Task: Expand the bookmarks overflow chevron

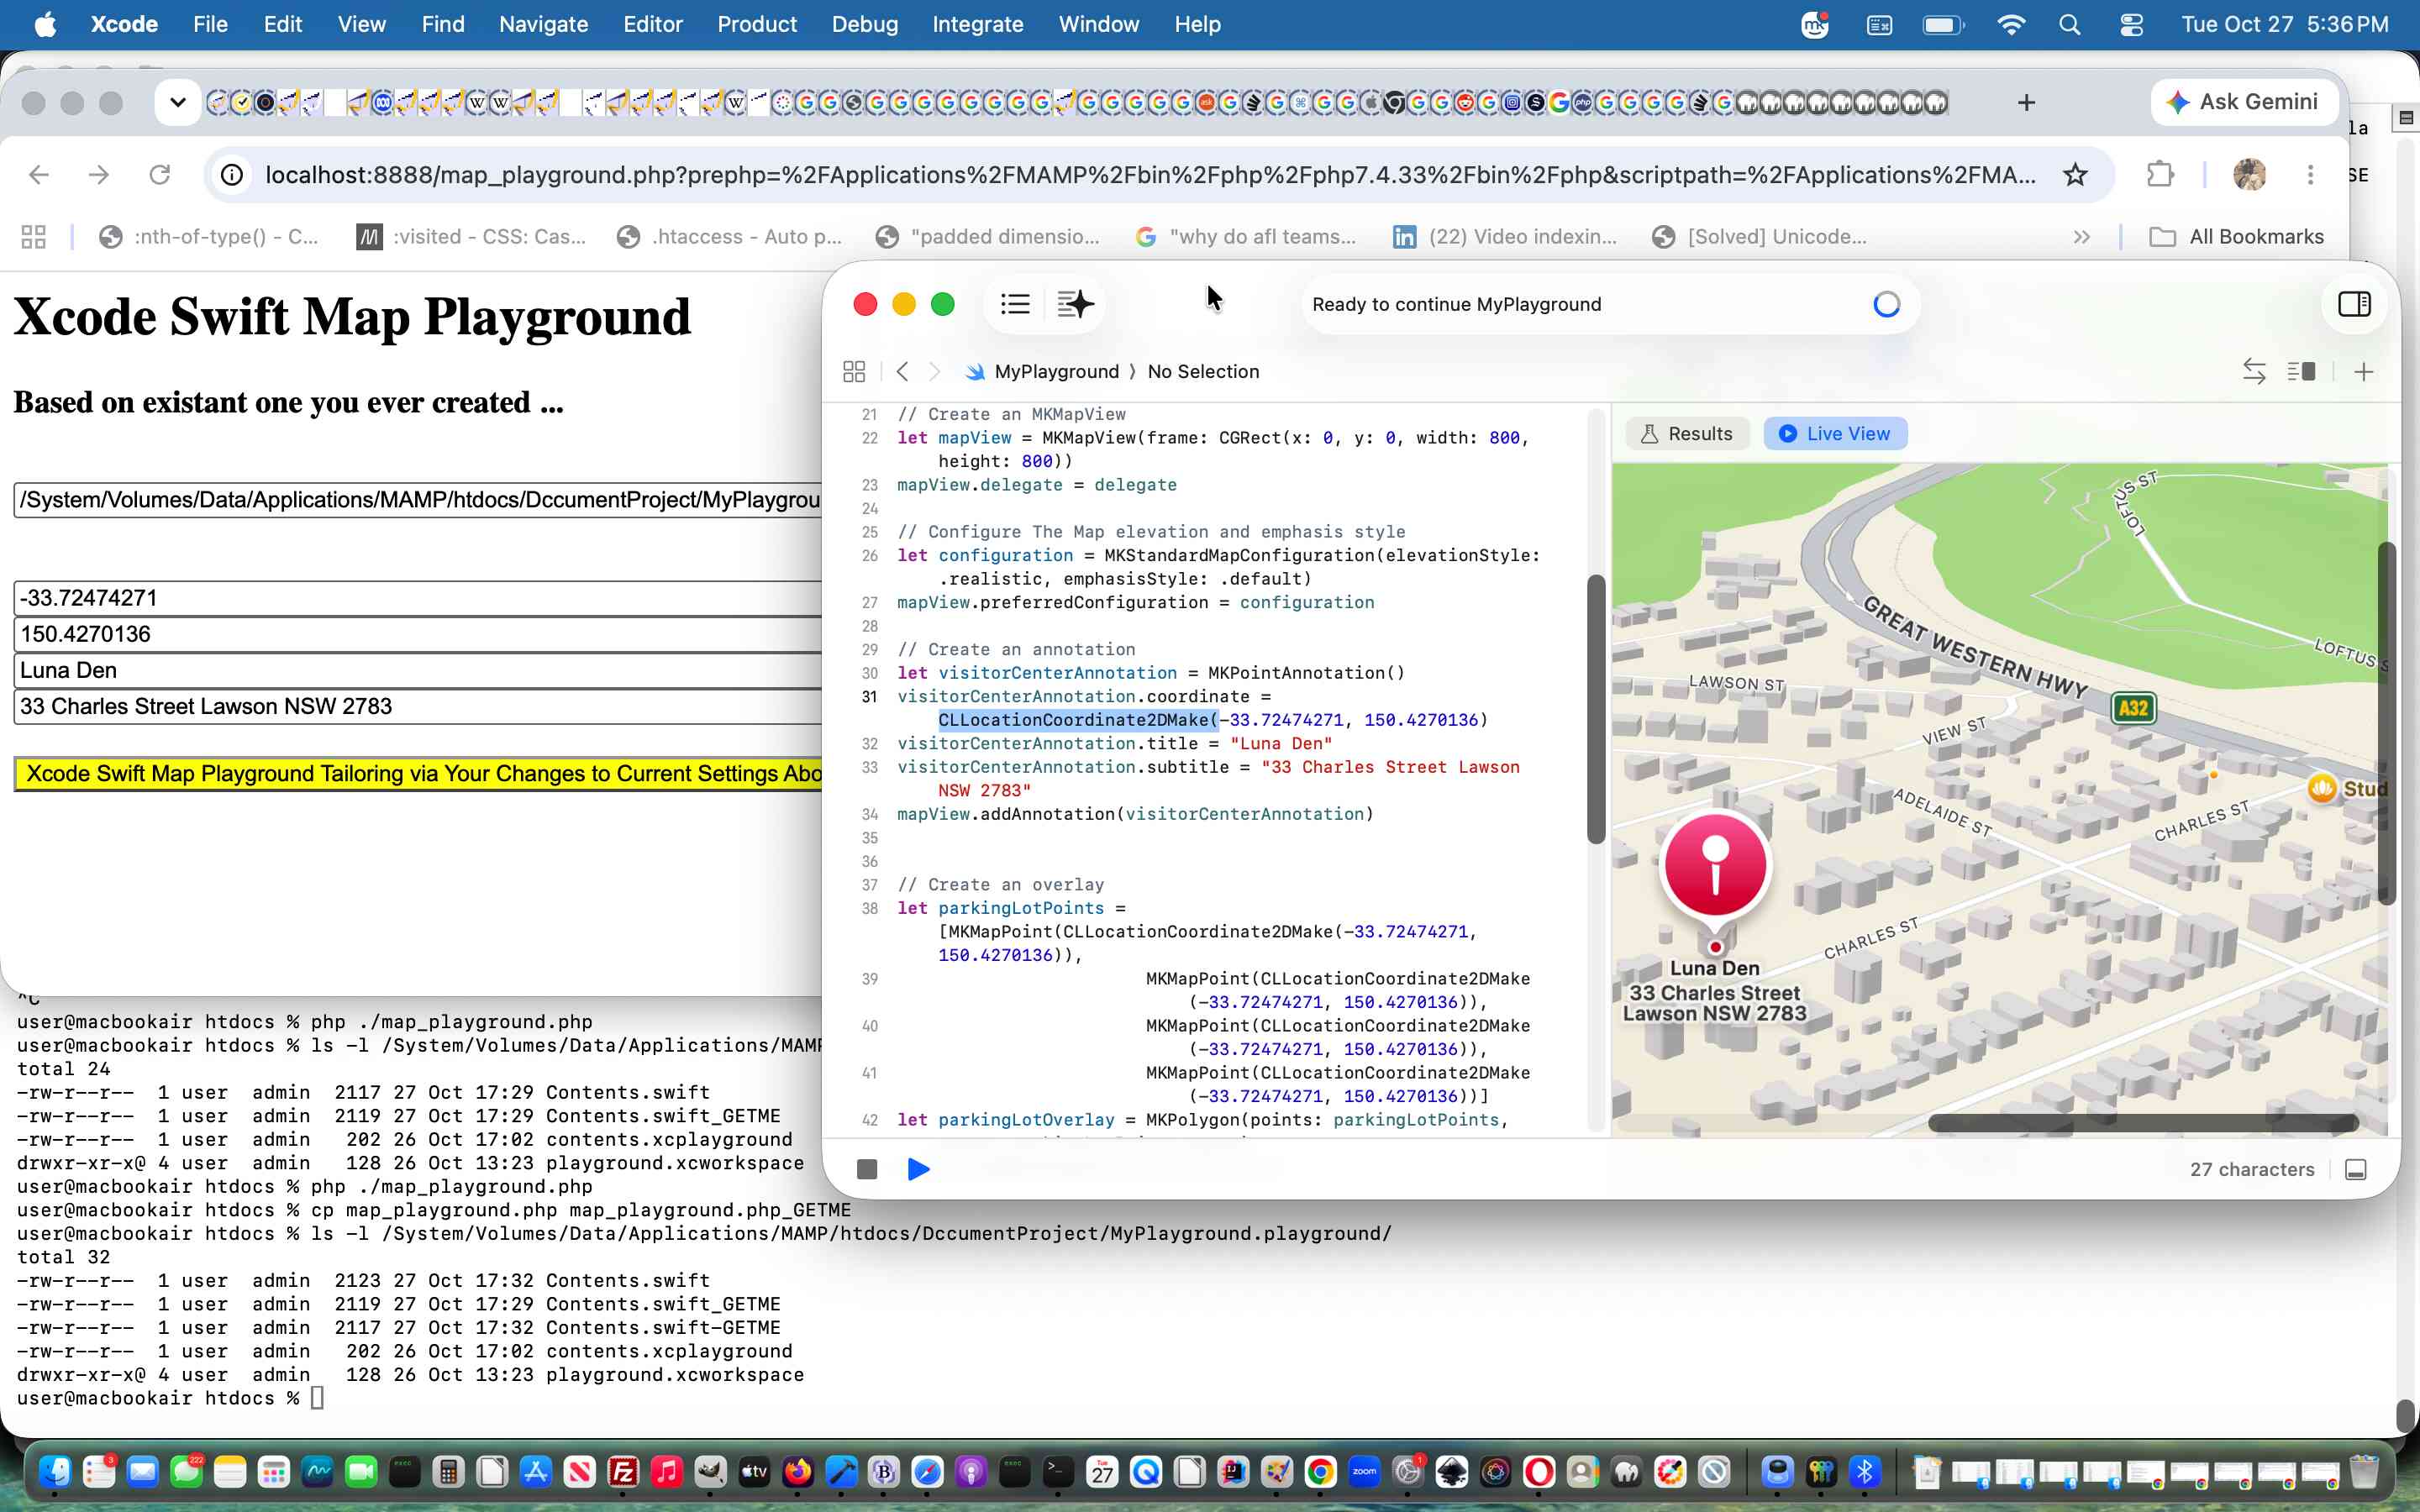Action: coord(2081,237)
